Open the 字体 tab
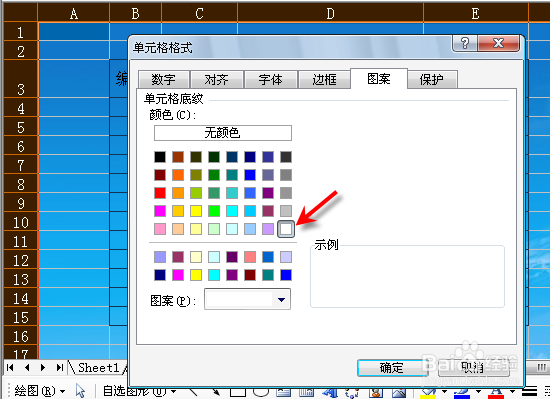Image resolution: width=550 pixels, height=399 pixels. point(271,80)
